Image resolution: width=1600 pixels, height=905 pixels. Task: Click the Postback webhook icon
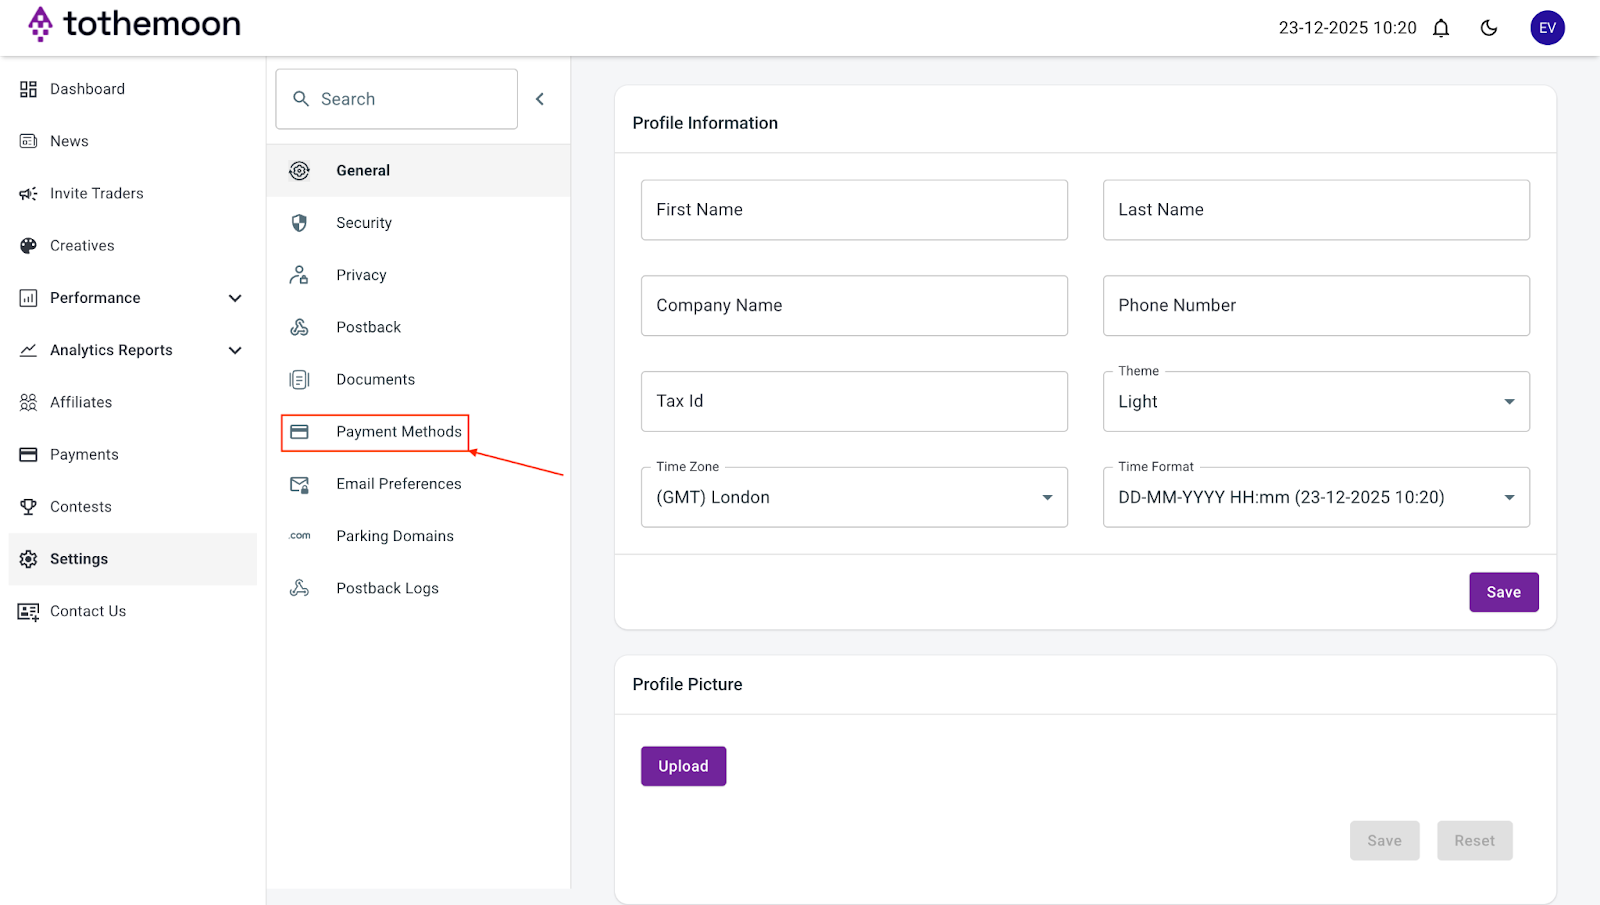299,327
